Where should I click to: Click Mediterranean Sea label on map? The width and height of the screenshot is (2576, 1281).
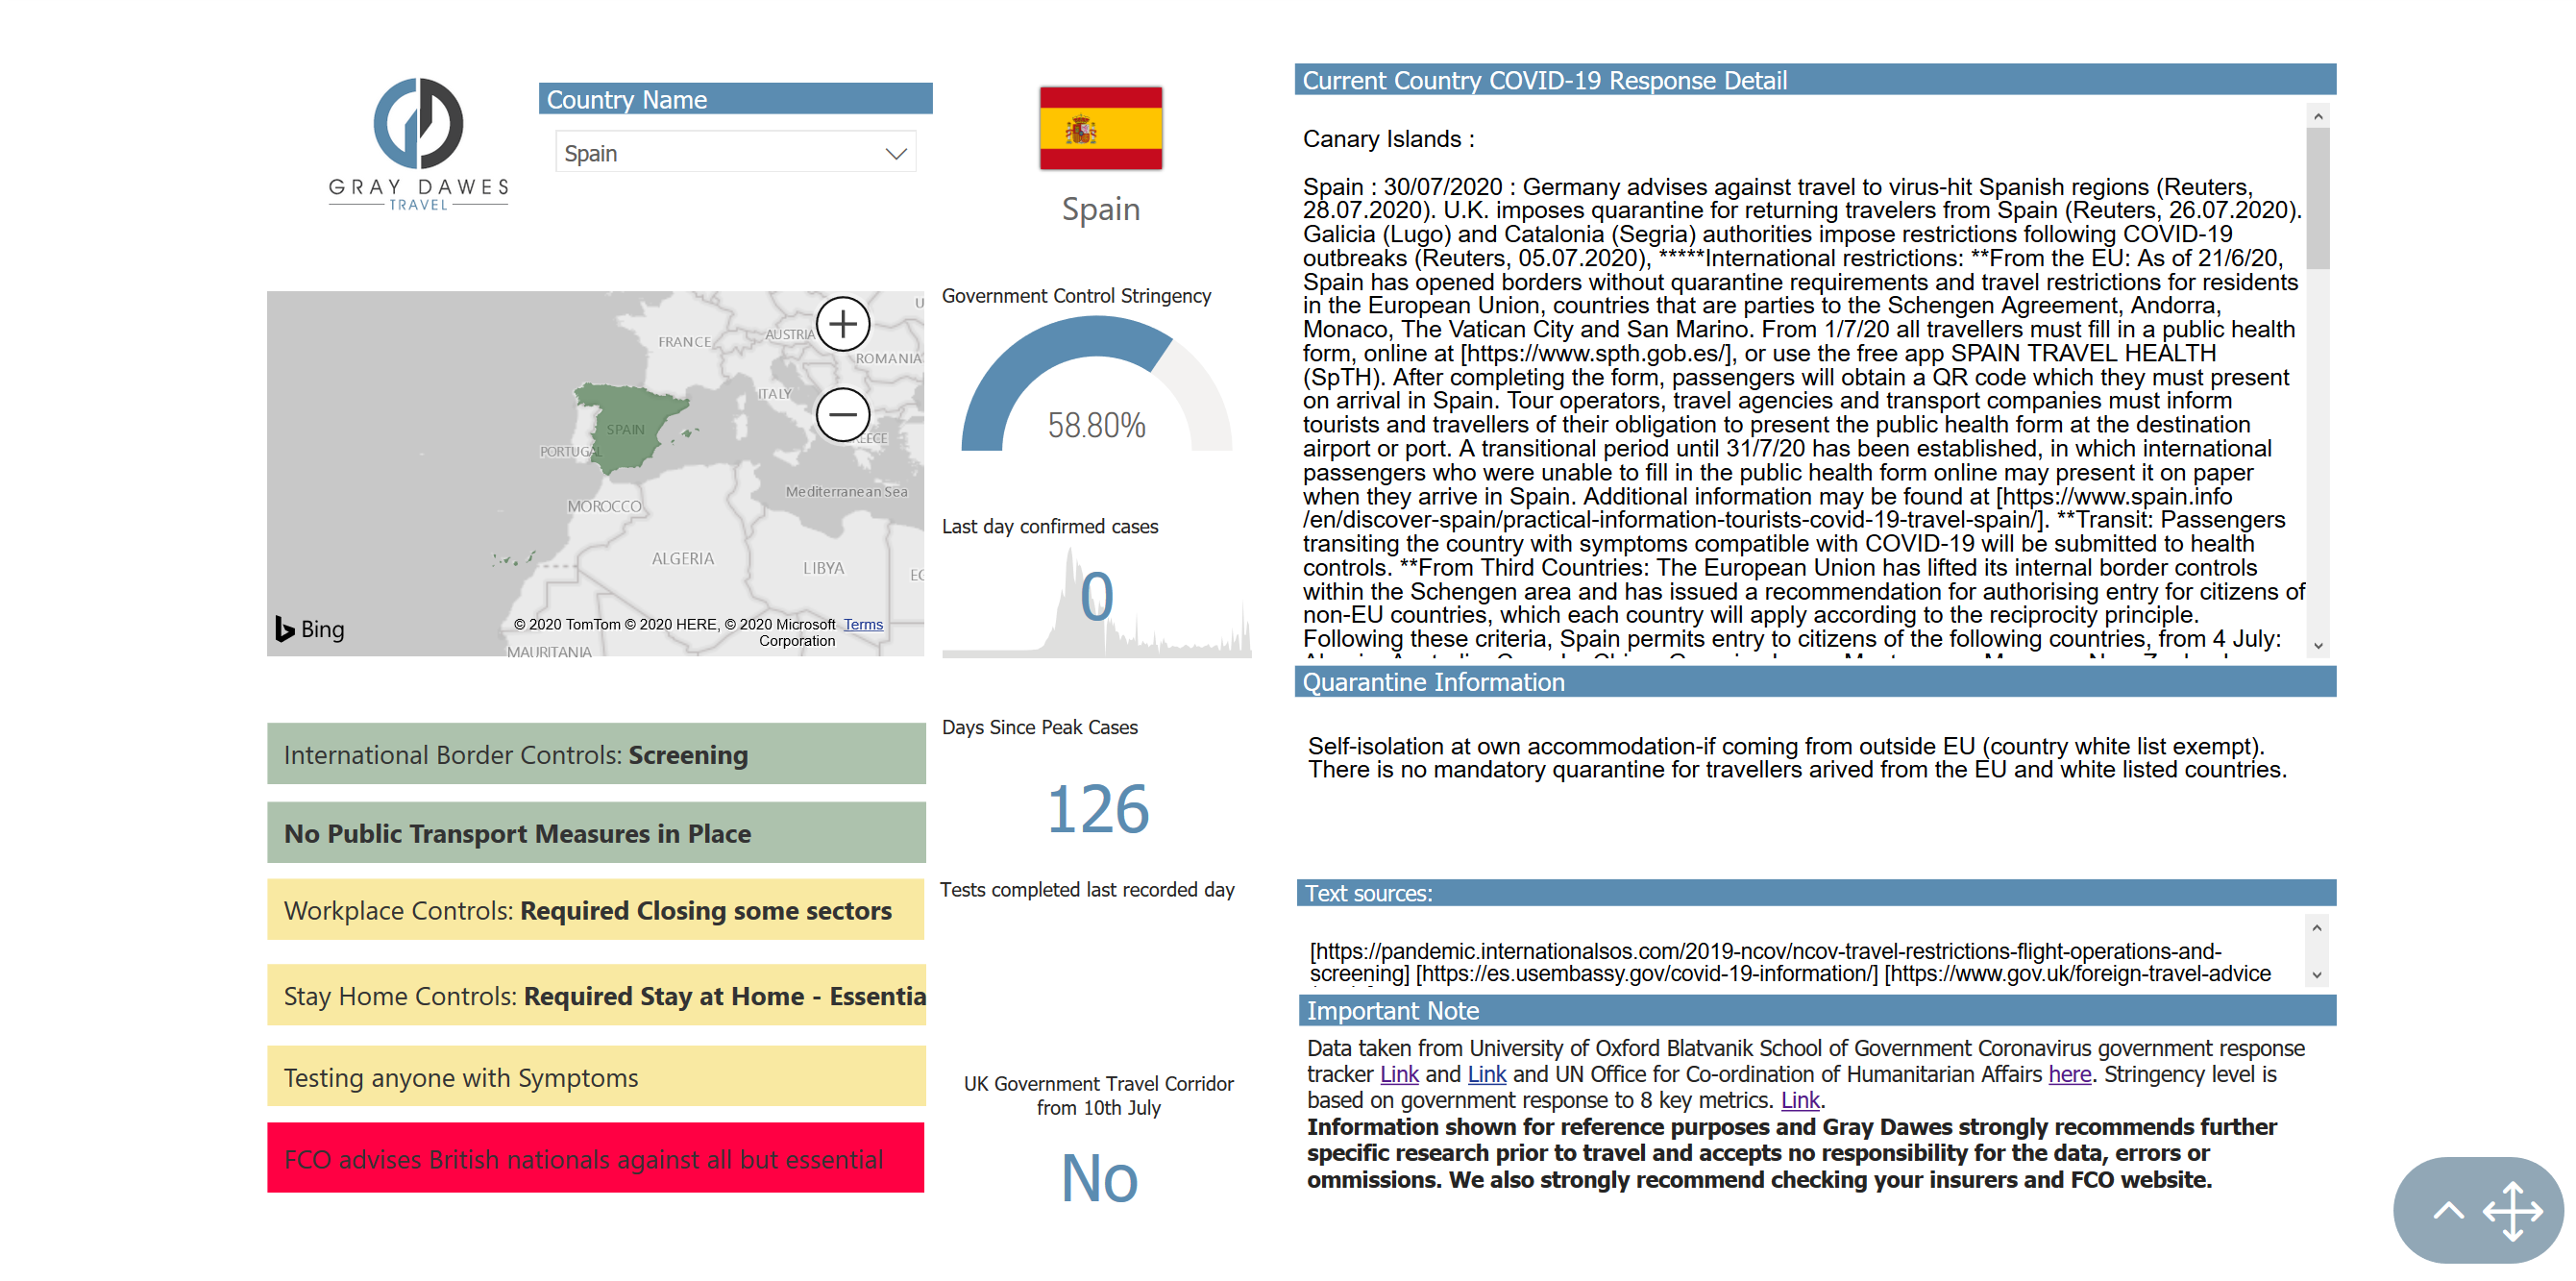846,492
